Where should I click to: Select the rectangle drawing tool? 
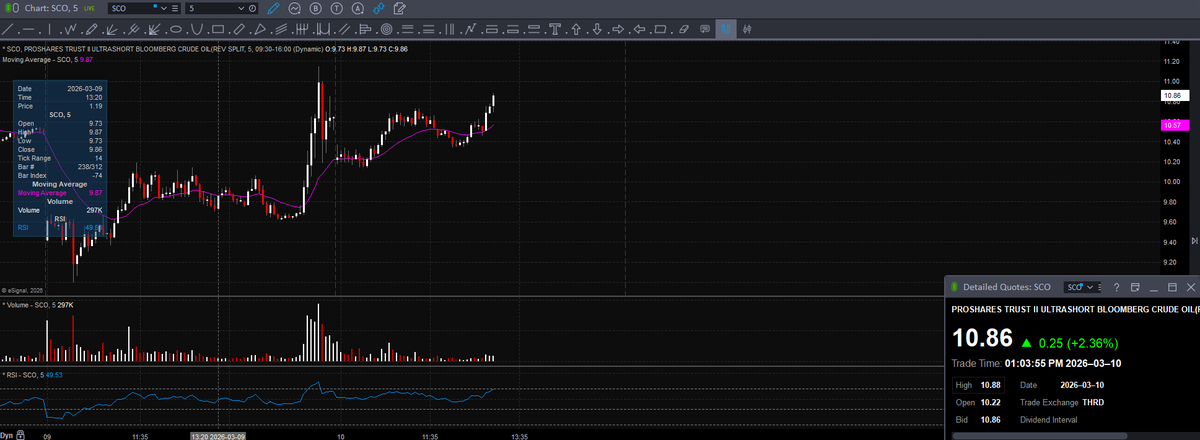[x=218, y=29]
